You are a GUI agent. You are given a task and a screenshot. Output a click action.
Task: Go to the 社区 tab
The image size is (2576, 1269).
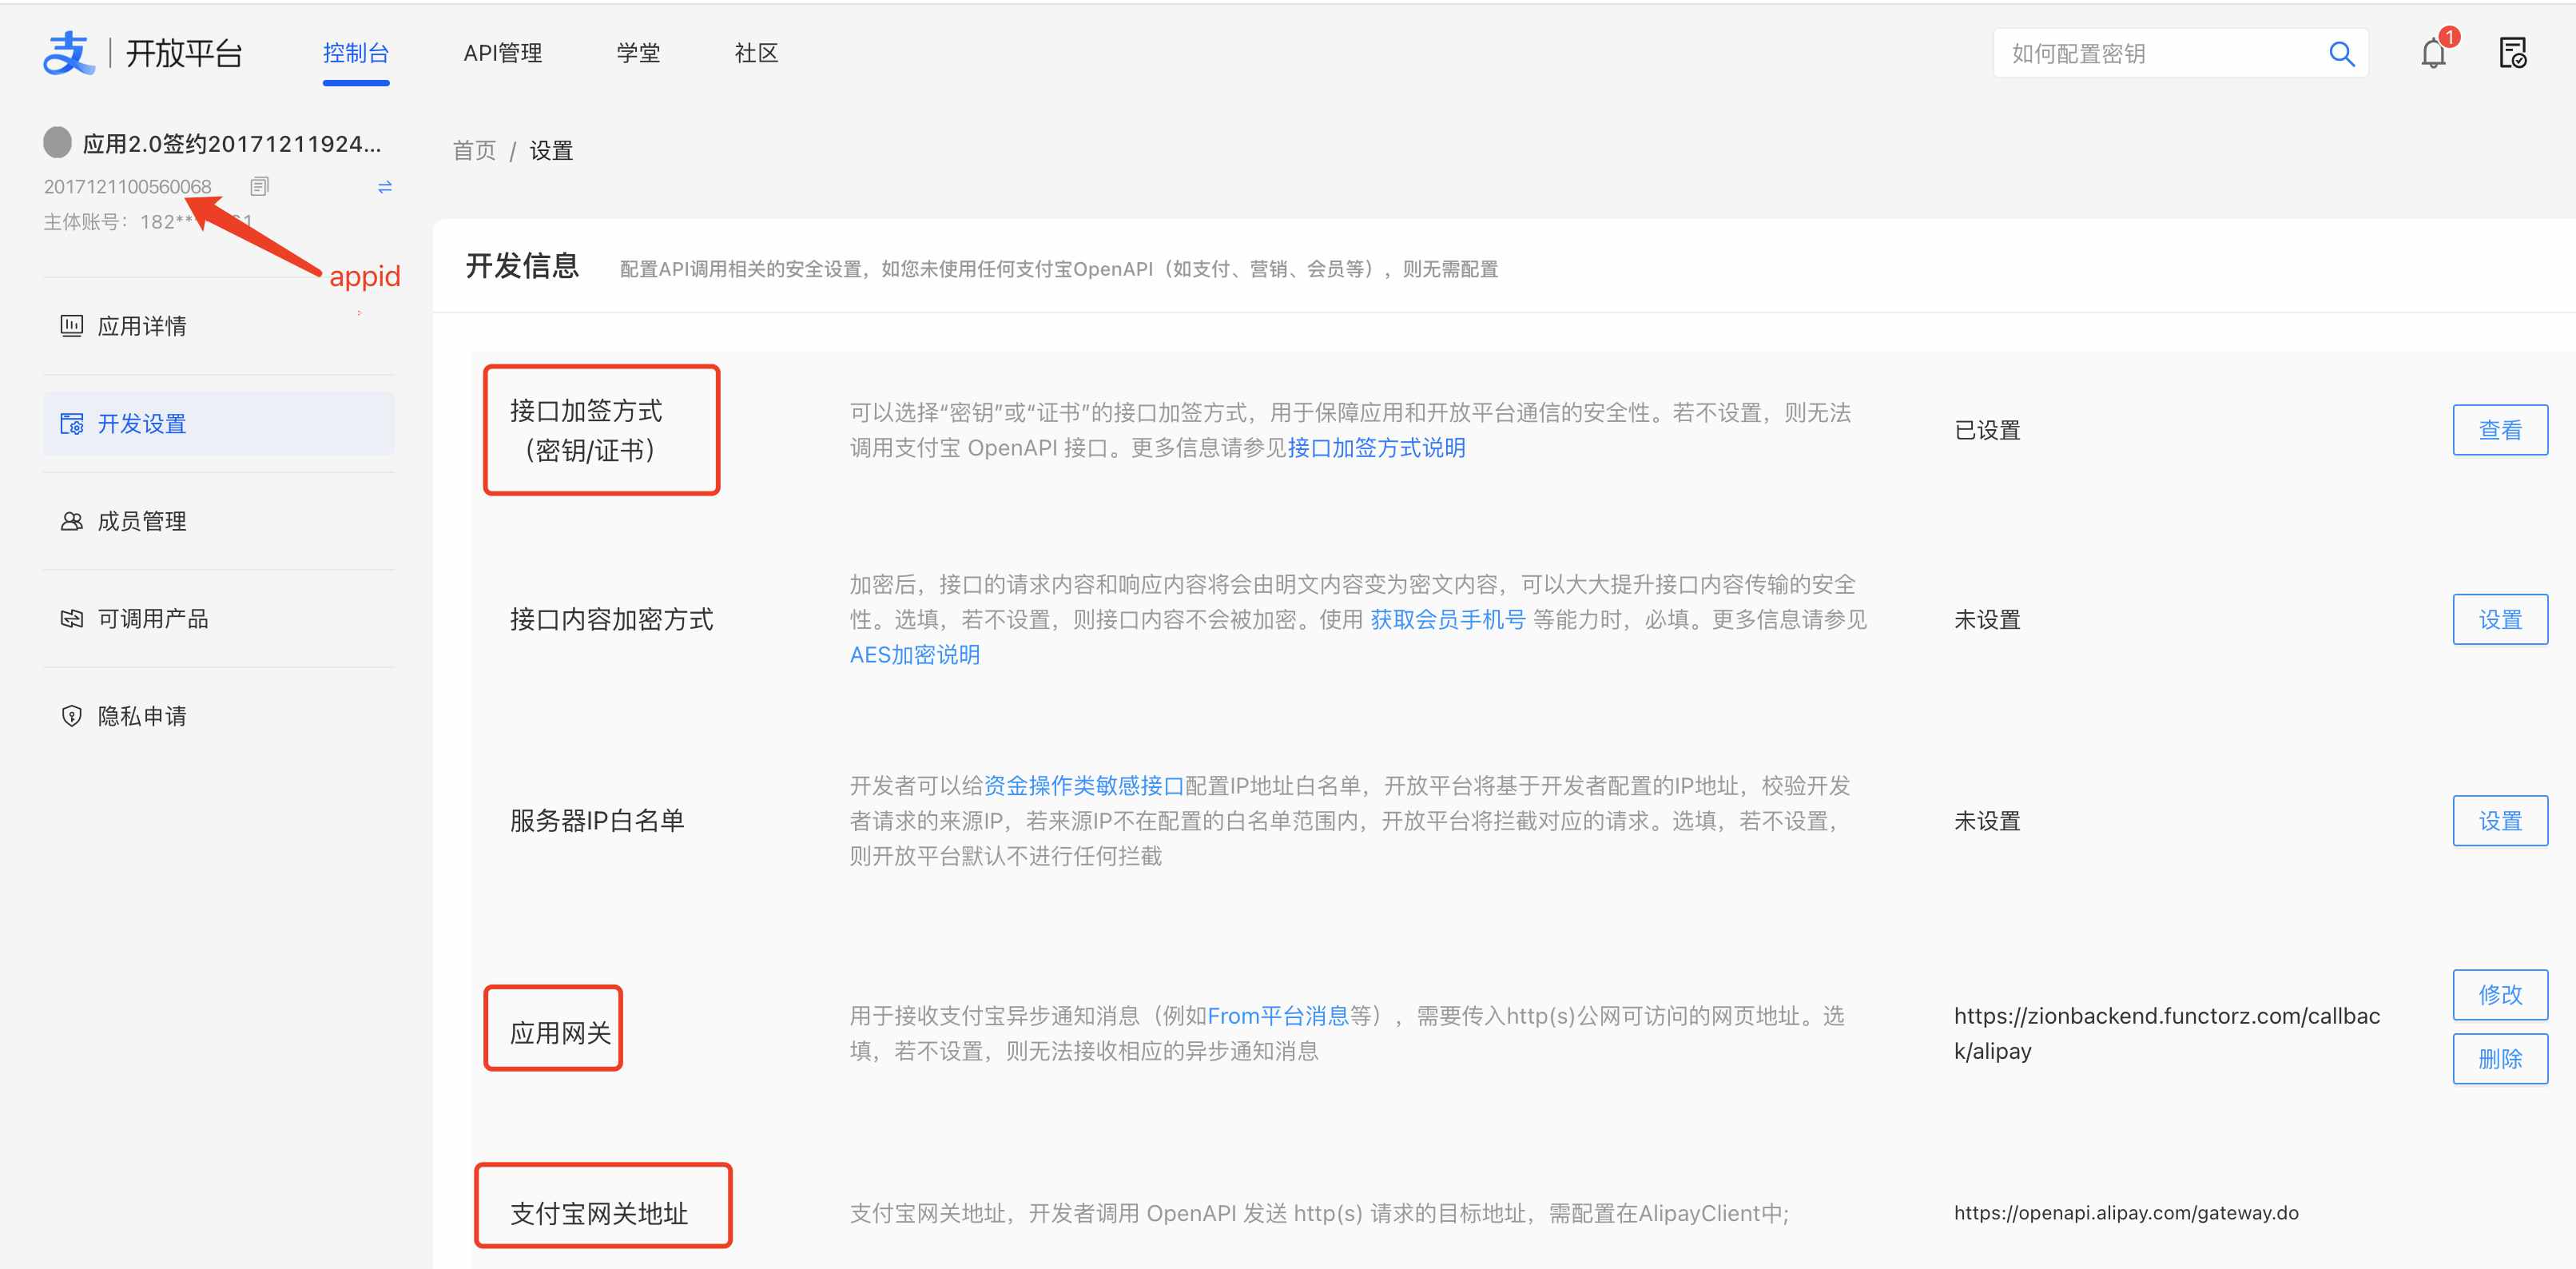pyautogui.click(x=756, y=53)
